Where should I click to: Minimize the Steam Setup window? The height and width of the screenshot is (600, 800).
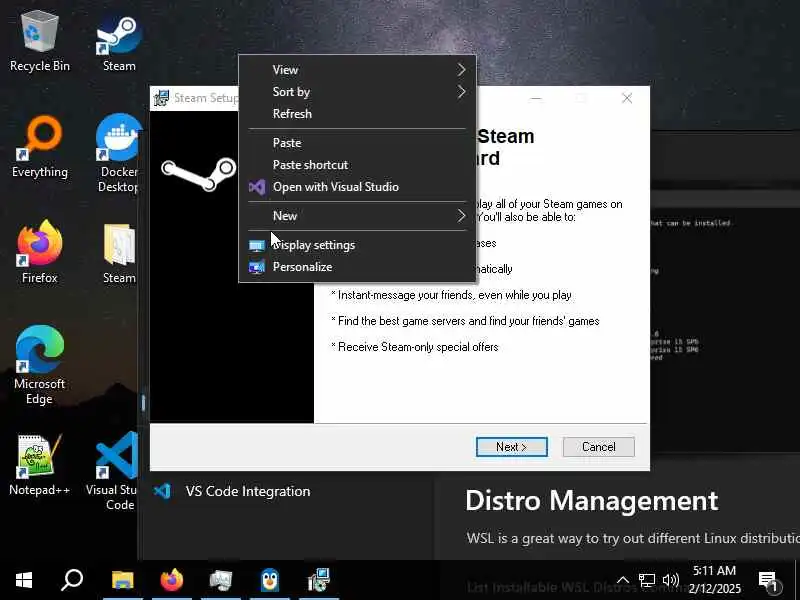[536, 98]
